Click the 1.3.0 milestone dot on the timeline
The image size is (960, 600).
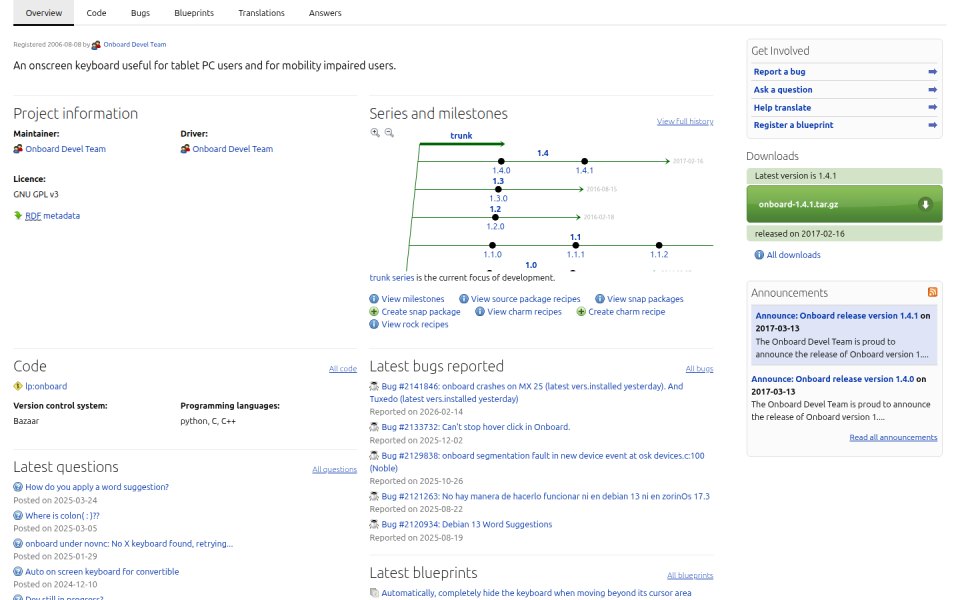coord(498,189)
